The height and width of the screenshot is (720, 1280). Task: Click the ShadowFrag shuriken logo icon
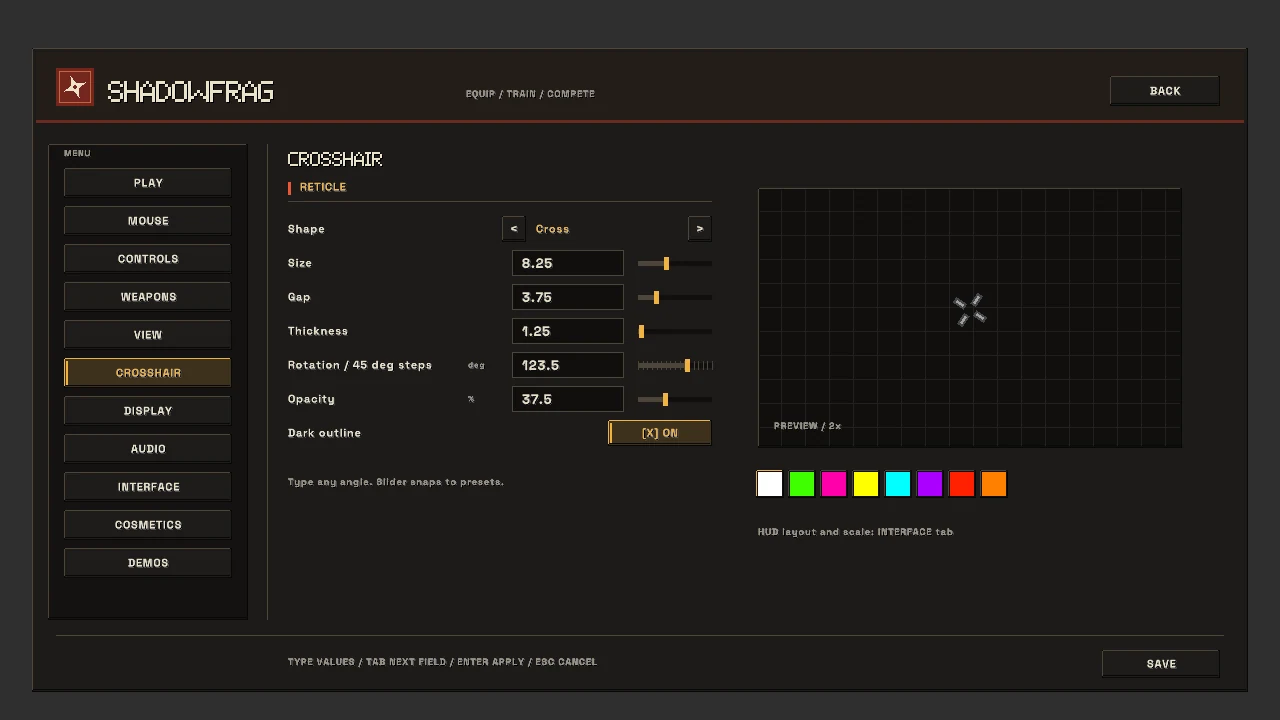pos(75,88)
